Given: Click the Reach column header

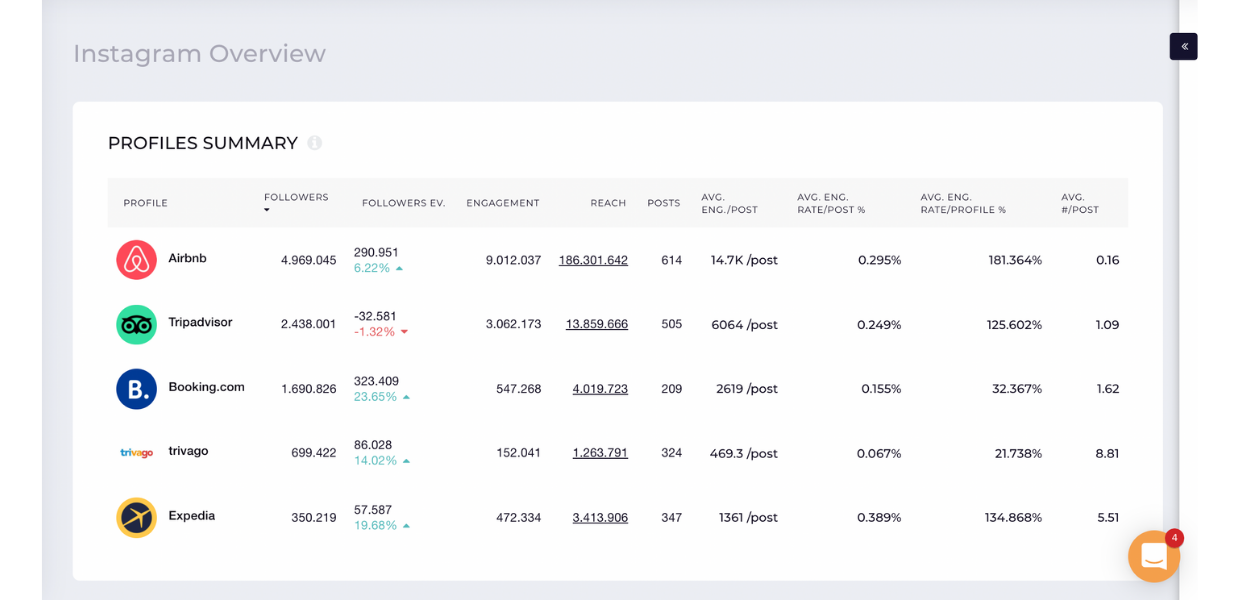Looking at the screenshot, I should [608, 203].
